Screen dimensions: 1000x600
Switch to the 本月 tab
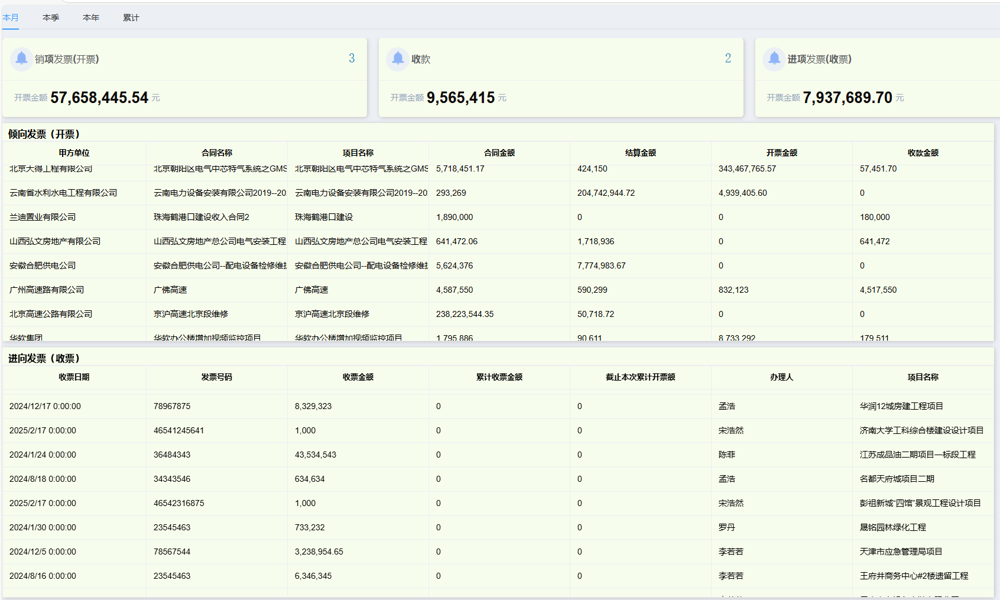click(x=10, y=18)
